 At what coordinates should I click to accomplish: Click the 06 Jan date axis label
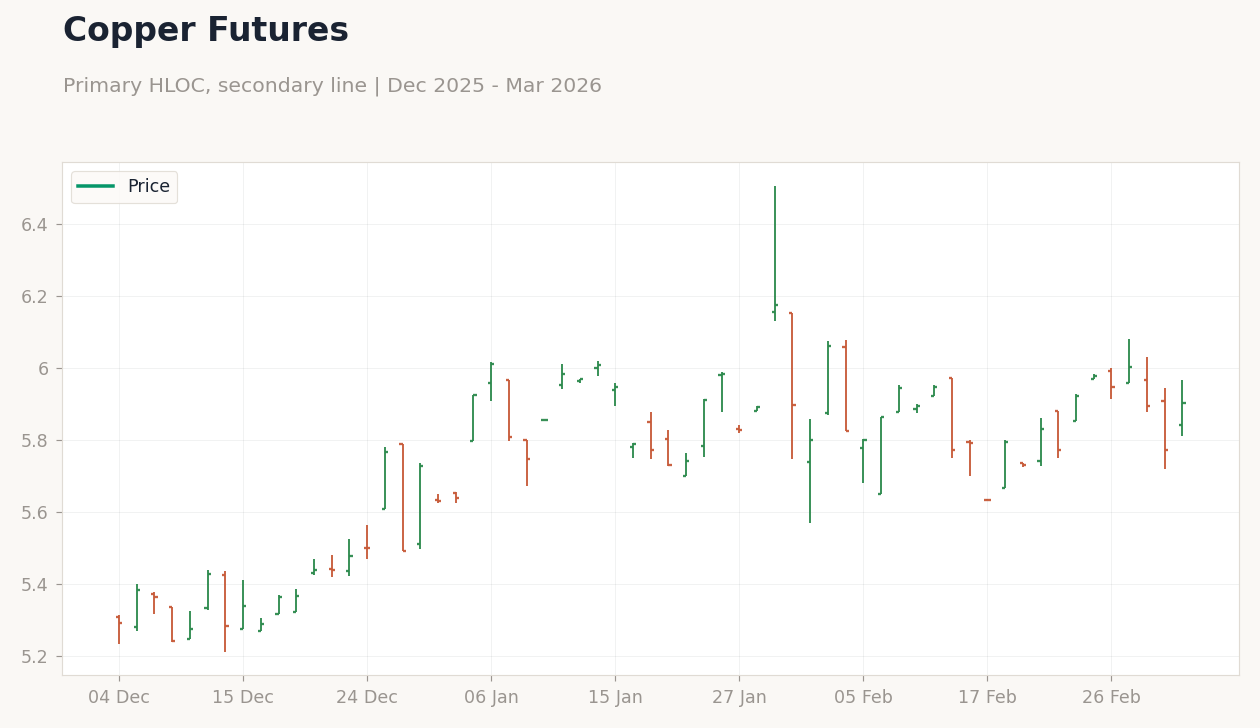pyautogui.click(x=491, y=698)
